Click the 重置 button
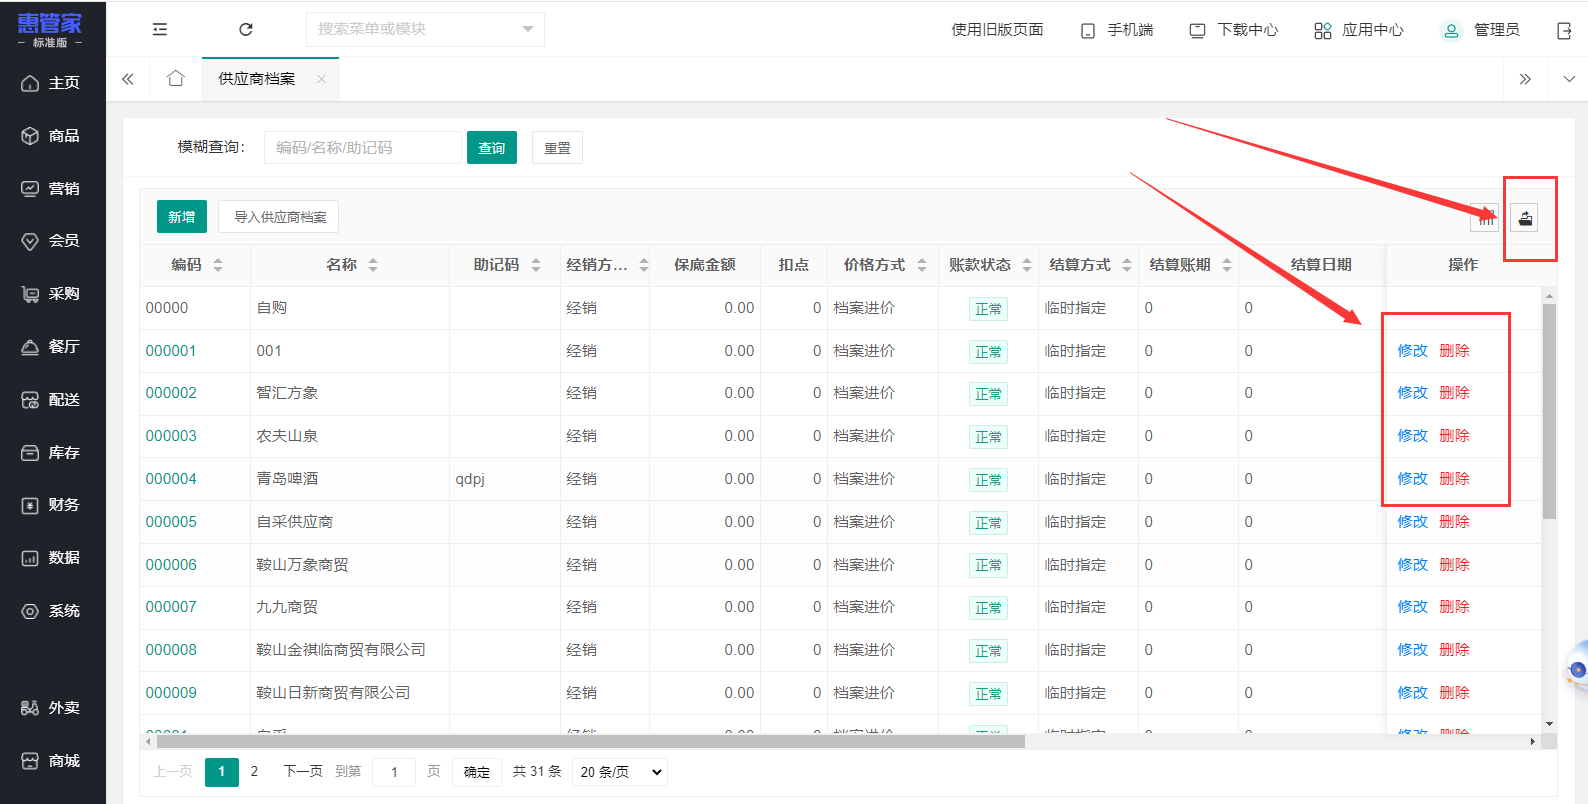1588x804 pixels. pos(557,148)
